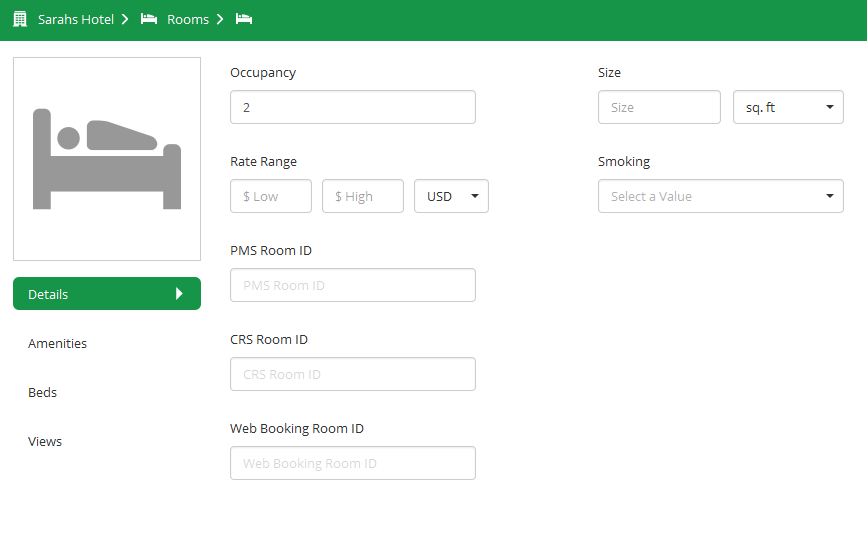Click the Occupancy label

tap(263, 72)
